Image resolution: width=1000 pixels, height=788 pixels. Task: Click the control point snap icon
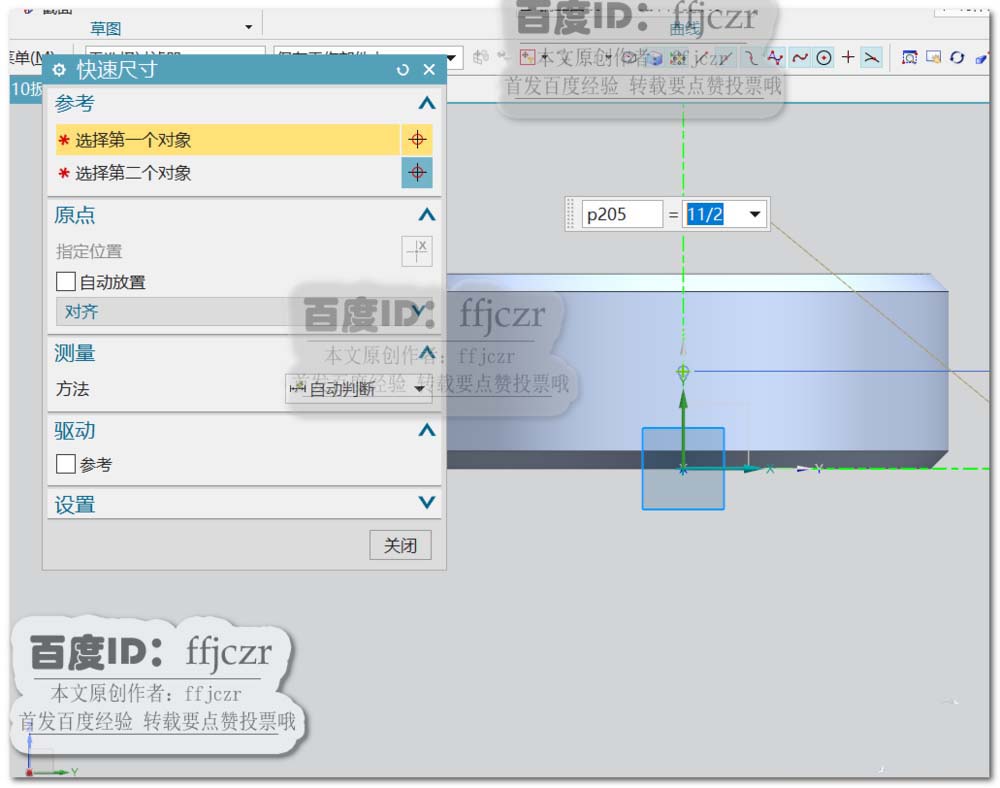click(775, 58)
